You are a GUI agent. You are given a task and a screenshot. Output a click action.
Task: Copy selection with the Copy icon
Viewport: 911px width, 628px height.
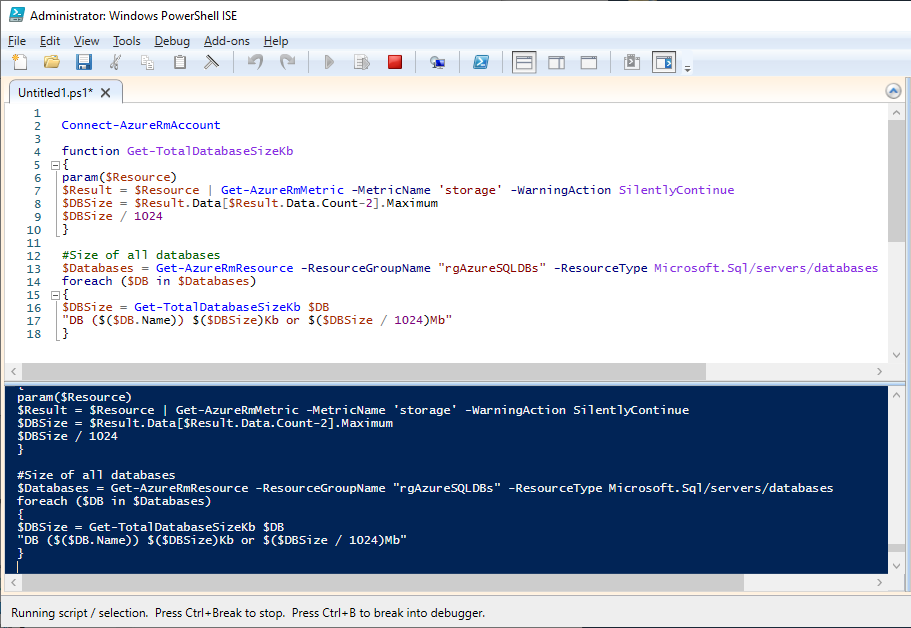[148, 62]
